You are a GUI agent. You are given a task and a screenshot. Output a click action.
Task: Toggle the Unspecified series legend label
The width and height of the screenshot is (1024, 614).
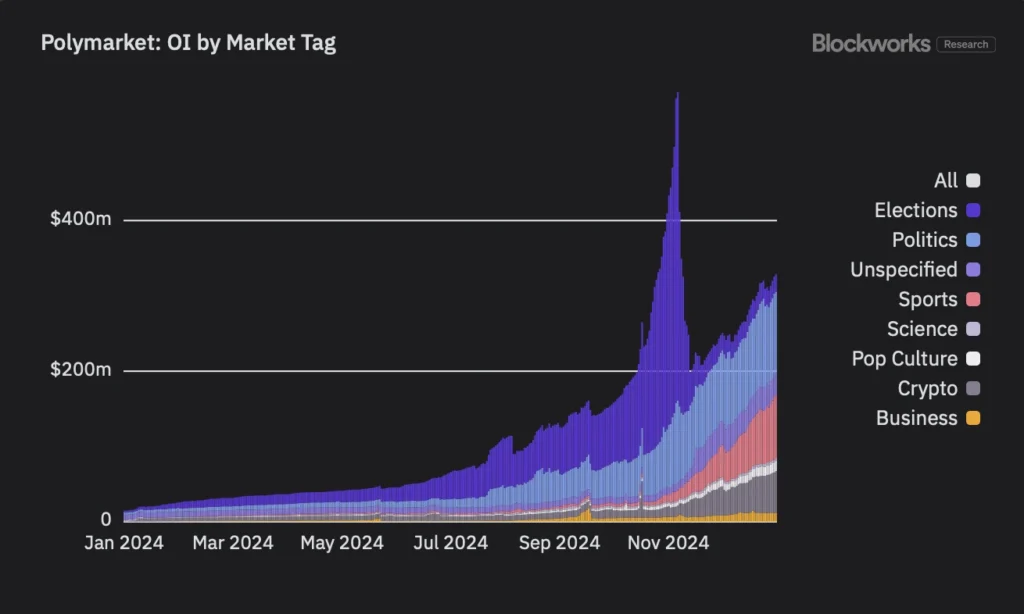pyautogui.click(x=904, y=270)
